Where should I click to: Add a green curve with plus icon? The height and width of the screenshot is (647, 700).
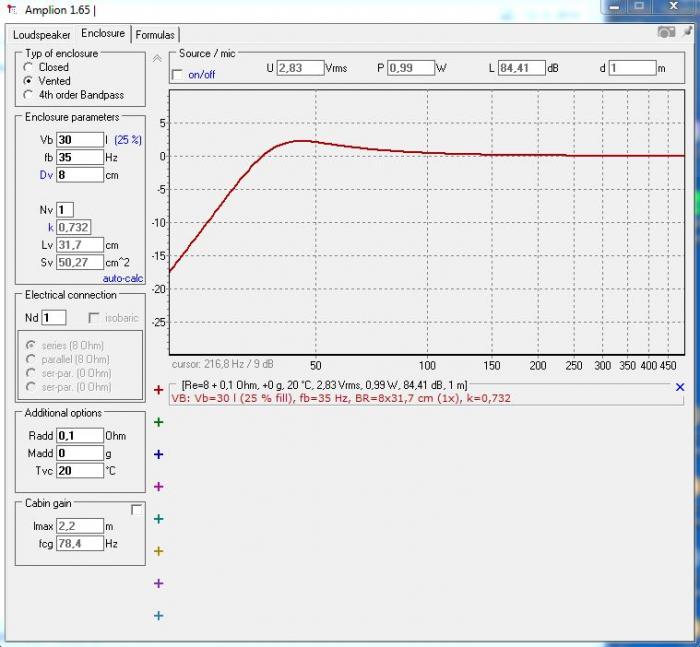tap(158, 422)
